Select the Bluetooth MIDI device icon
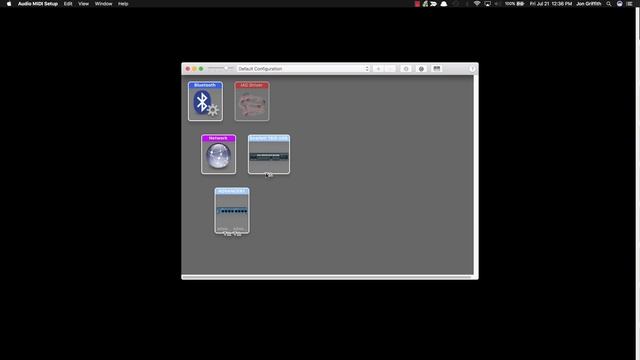This screenshot has width=640, height=360. tap(205, 101)
